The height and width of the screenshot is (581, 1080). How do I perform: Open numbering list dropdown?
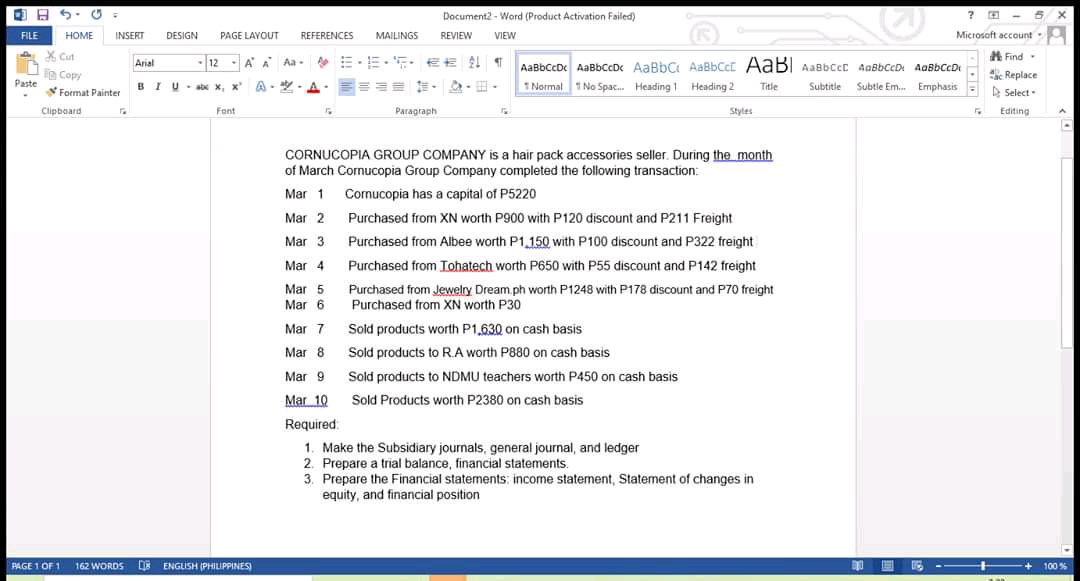[386, 63]
